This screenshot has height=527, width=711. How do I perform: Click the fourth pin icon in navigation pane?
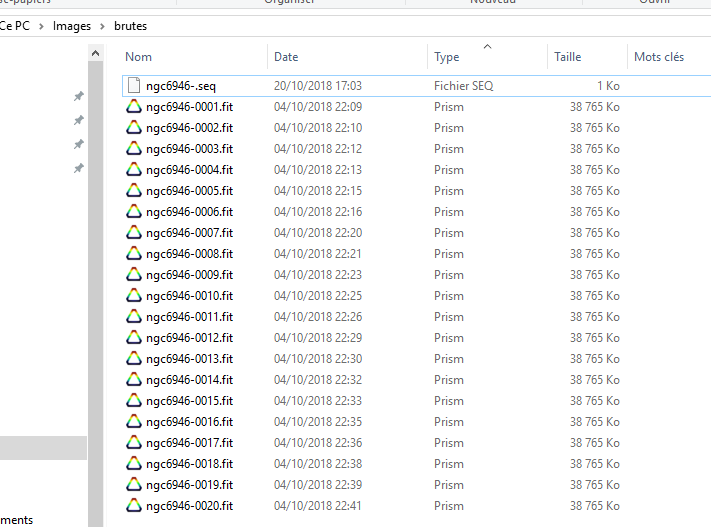coord(79,168)
